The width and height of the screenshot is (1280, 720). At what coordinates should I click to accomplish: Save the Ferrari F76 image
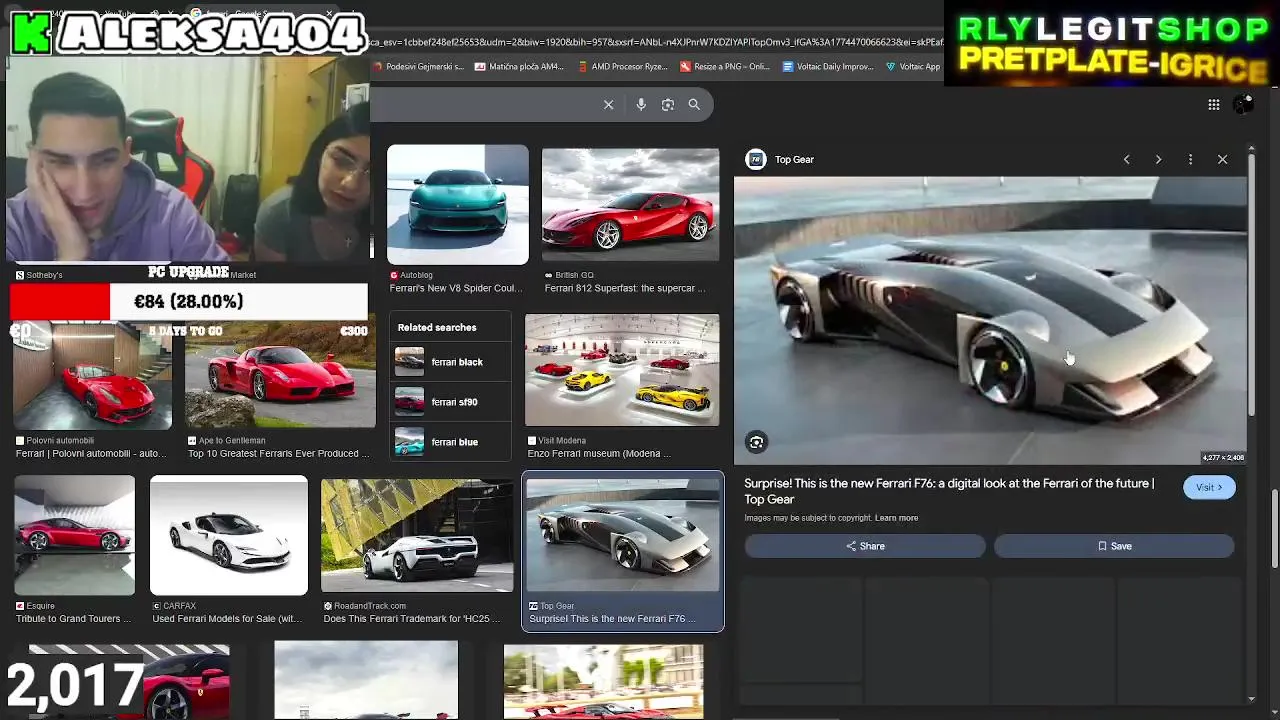pyautogui.click(x=1114, y=546)
